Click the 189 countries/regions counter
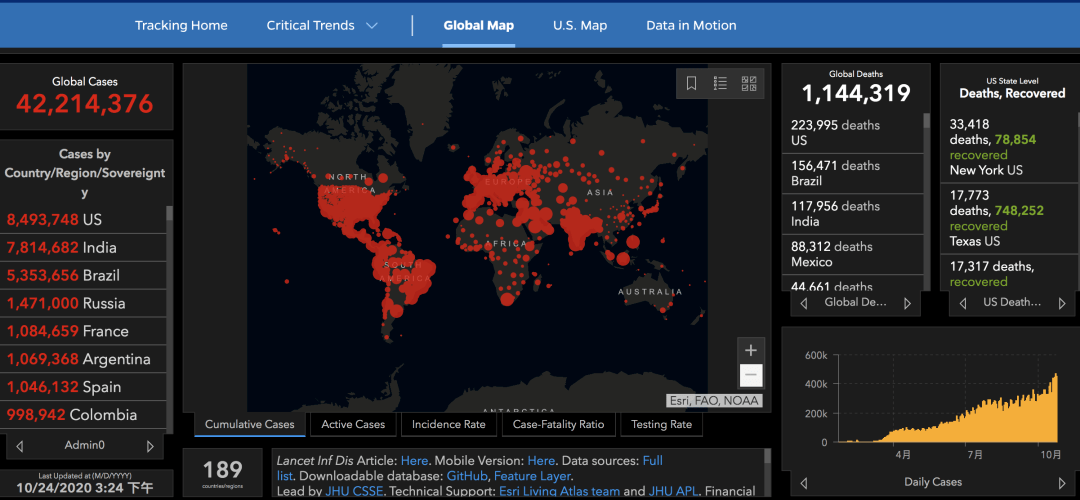The width and height of the screenshot is (1080, 500). [x=222, y=470]
